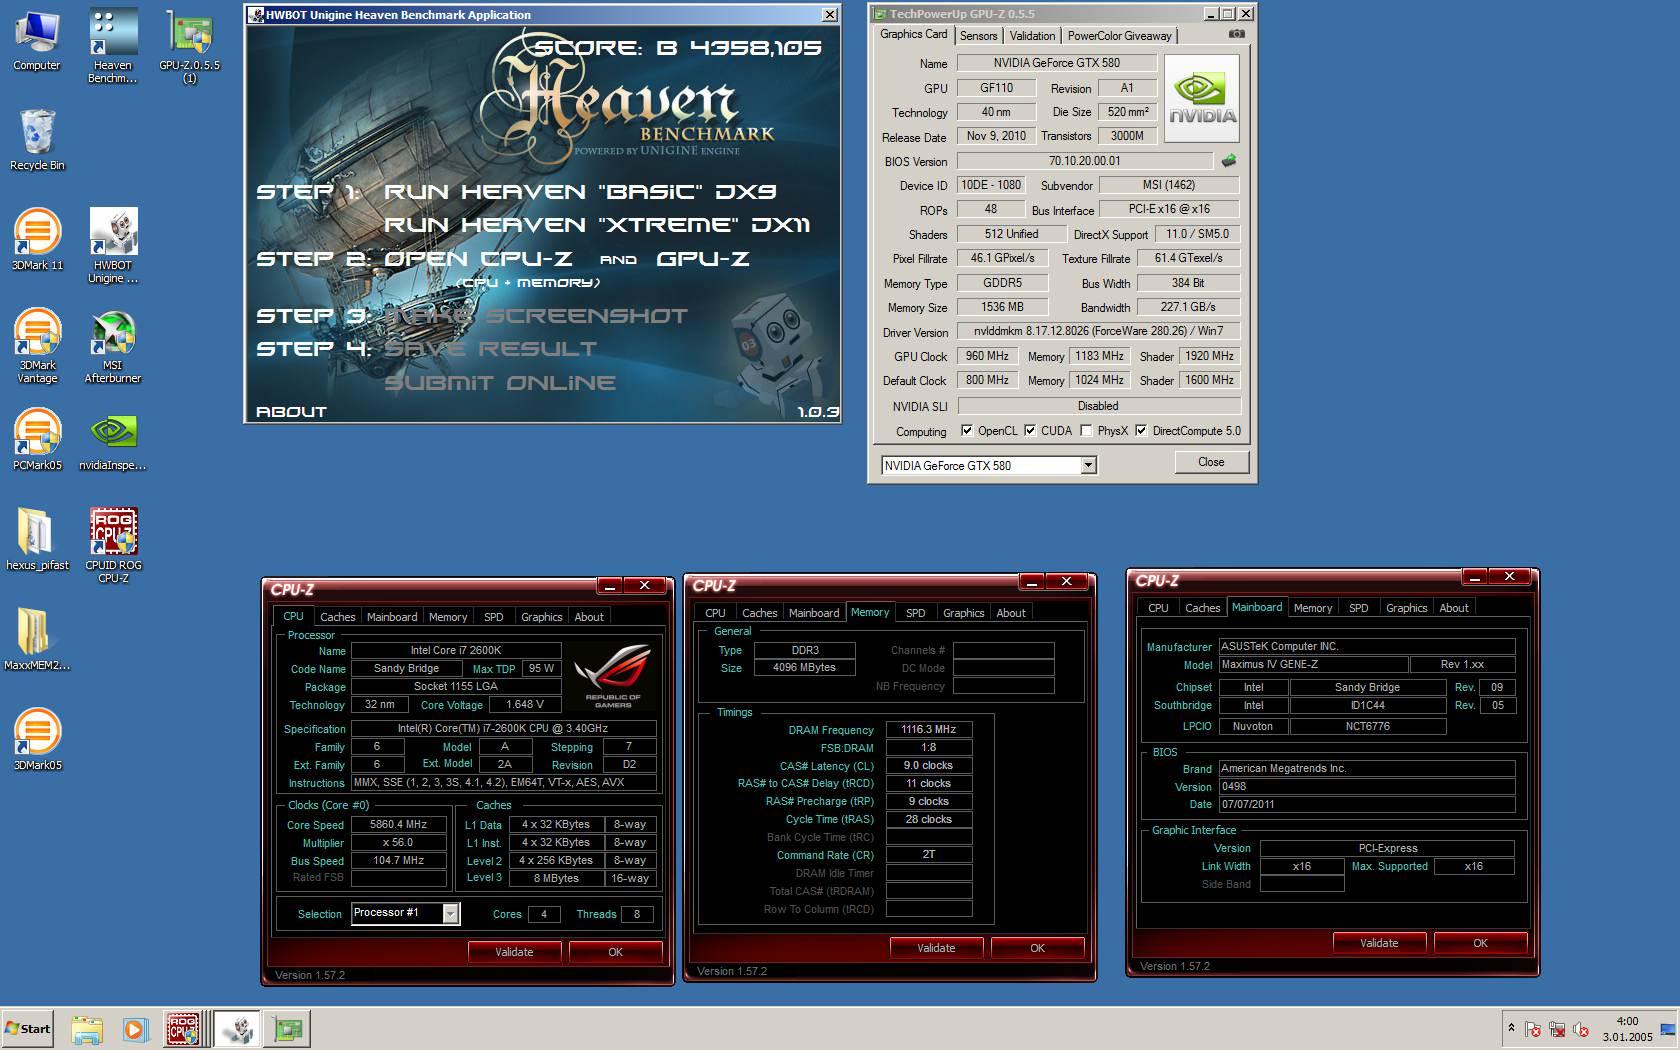Launch HWBOT Unigine desktop shortcut
Screen dimensions: 1680x1050
click(112, 246)
